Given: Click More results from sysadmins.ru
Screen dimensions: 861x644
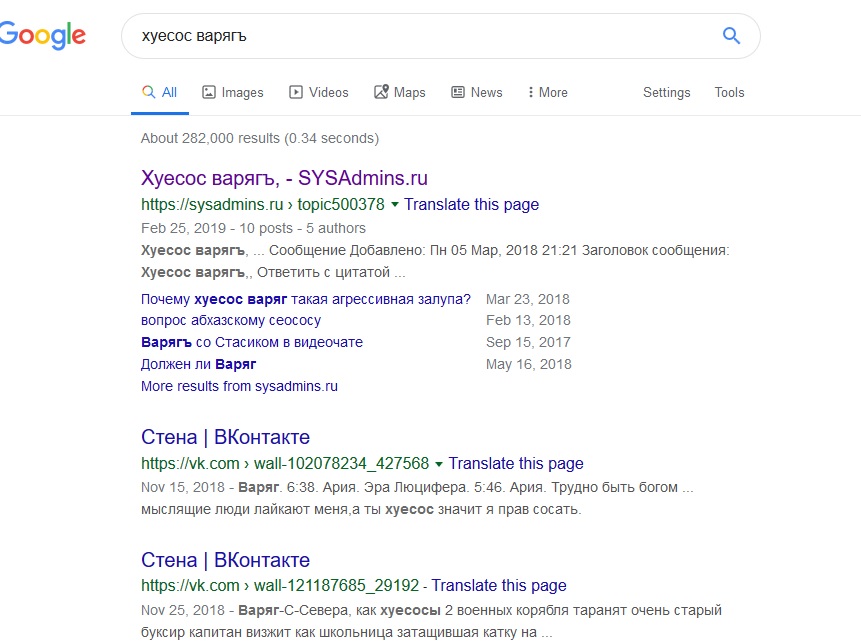Looking at the screenshot, I should (x=239, y=386).
